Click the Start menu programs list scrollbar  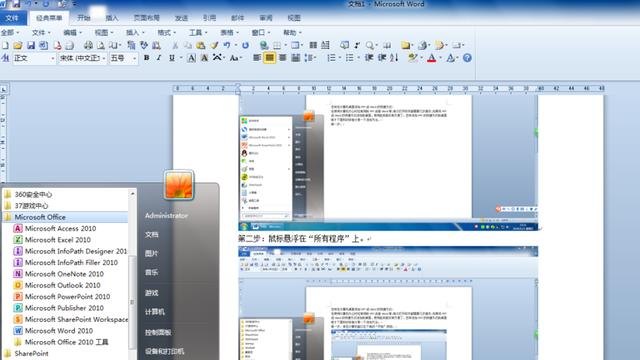(132, 302)
